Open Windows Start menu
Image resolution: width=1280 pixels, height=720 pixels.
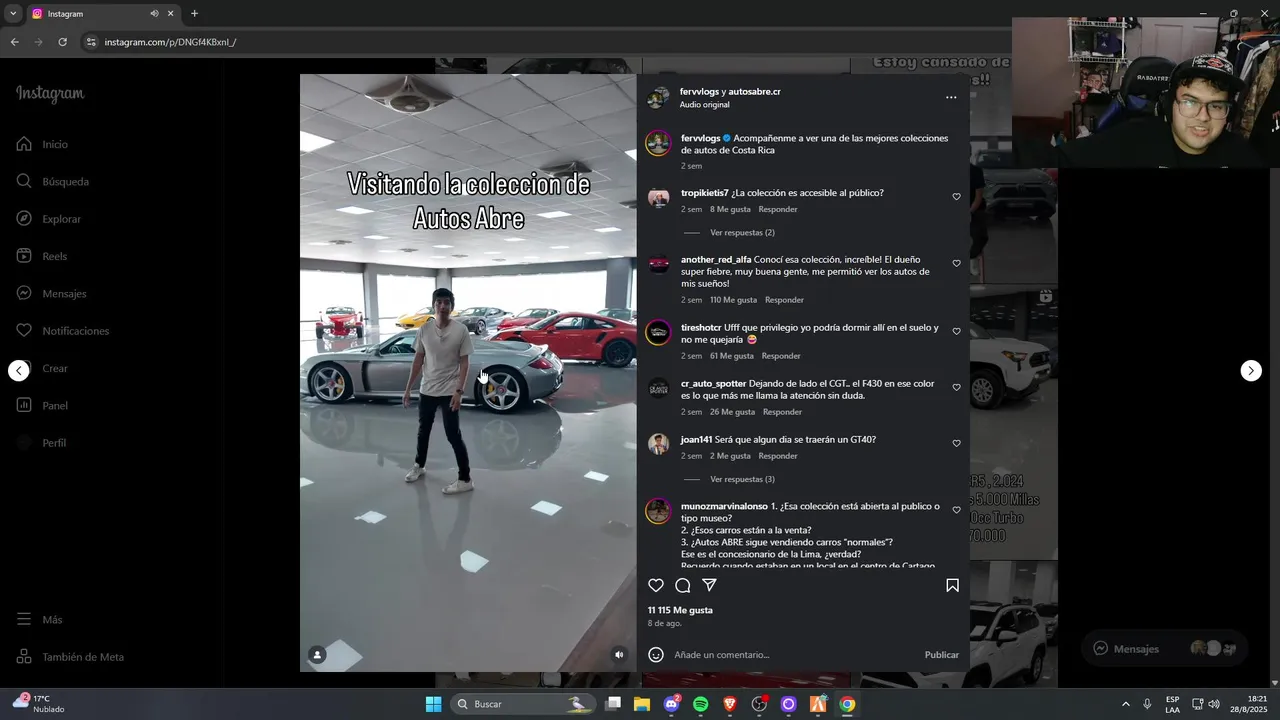(433, 704)
